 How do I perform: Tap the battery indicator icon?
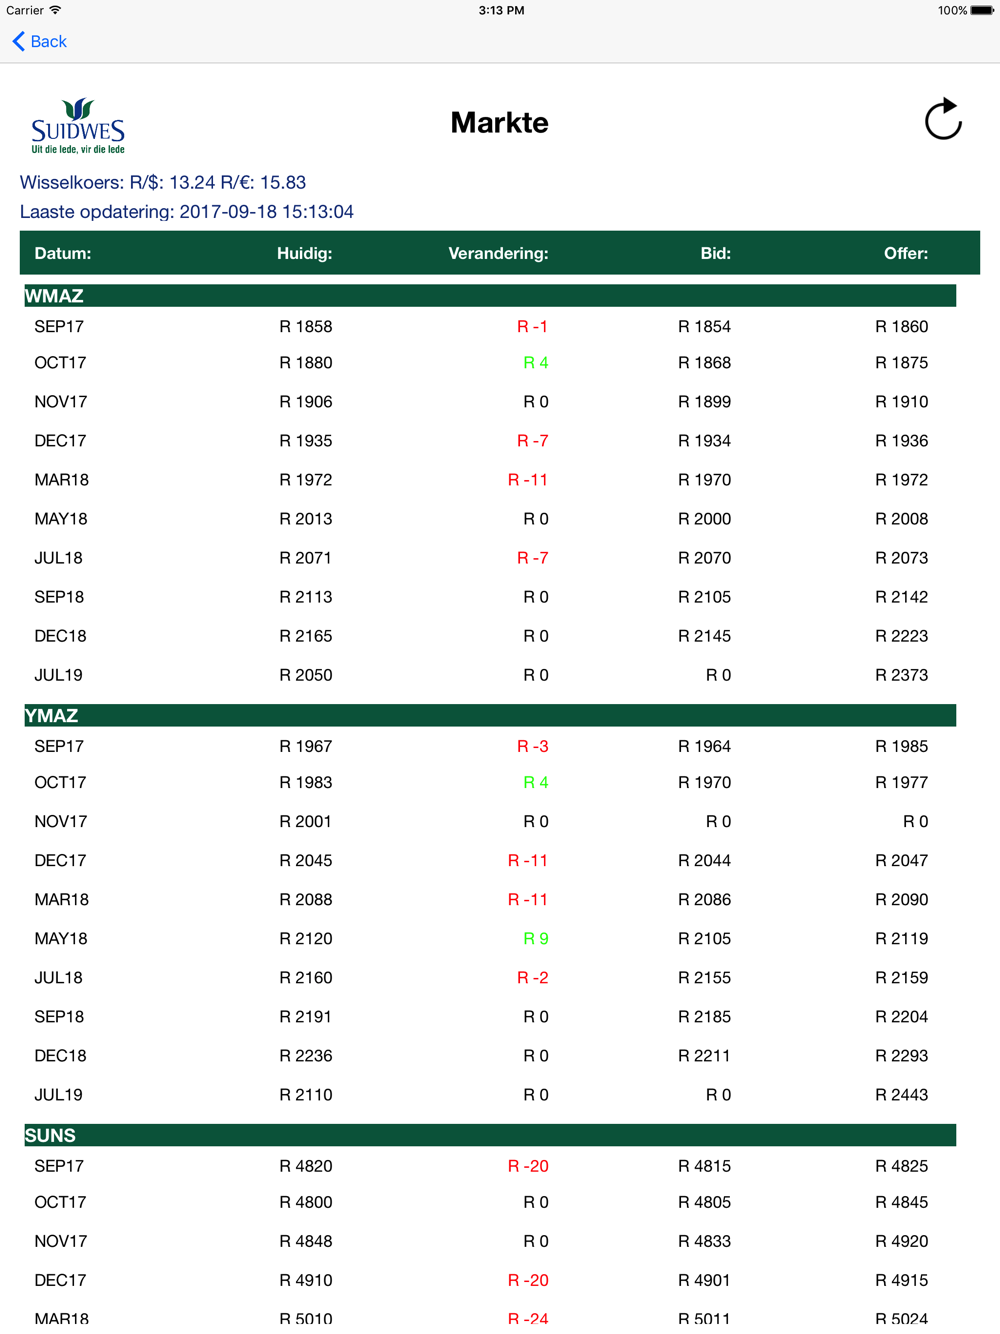(982, 10)
